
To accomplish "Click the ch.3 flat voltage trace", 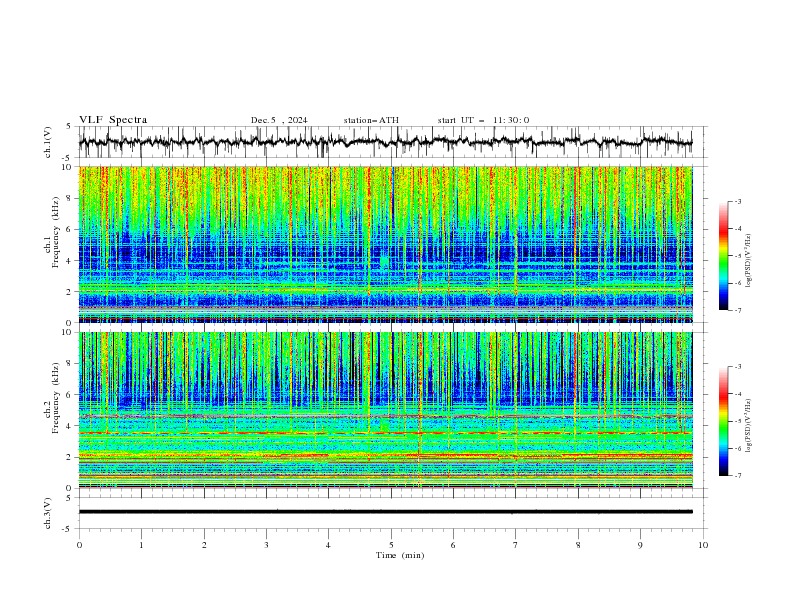I will pos(385,512).
